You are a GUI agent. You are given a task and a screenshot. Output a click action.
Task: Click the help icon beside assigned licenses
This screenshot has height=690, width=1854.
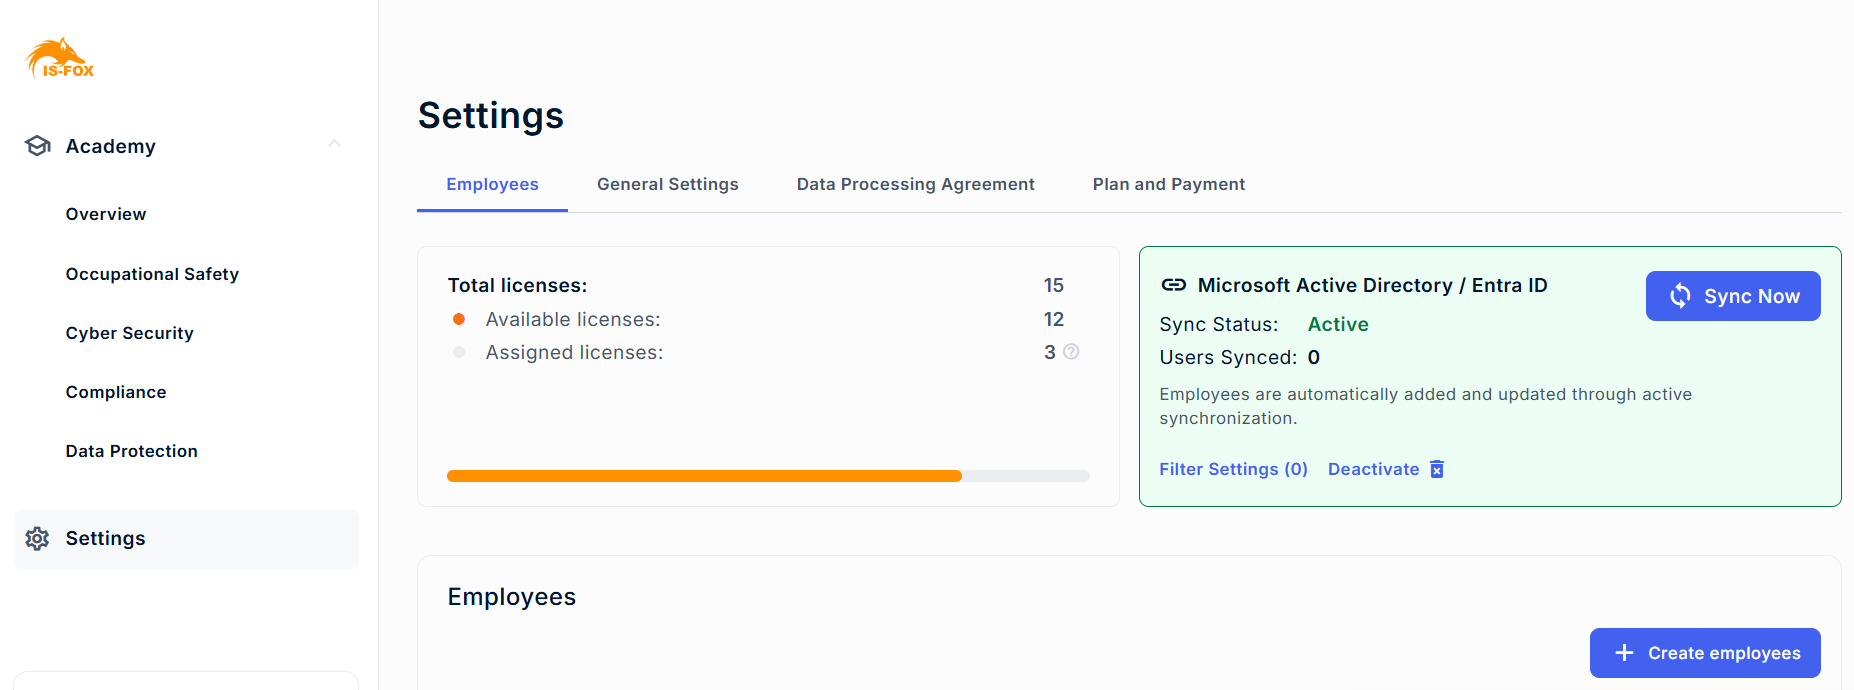point(1071,352)
